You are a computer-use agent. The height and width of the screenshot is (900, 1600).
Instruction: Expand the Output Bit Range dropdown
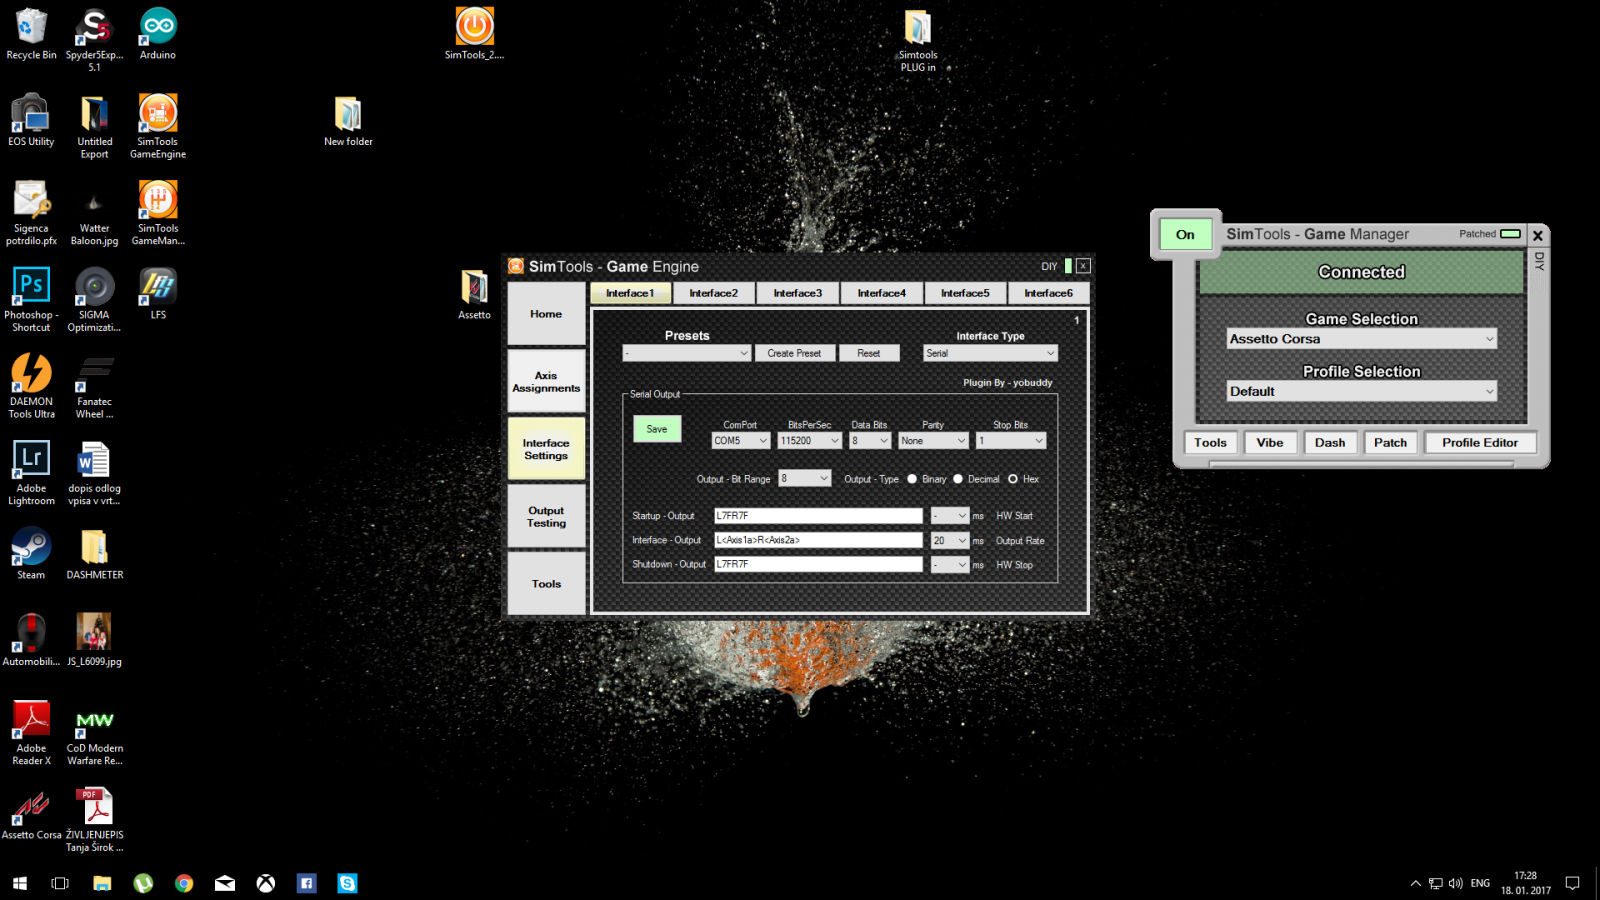(x=805, y=479)
